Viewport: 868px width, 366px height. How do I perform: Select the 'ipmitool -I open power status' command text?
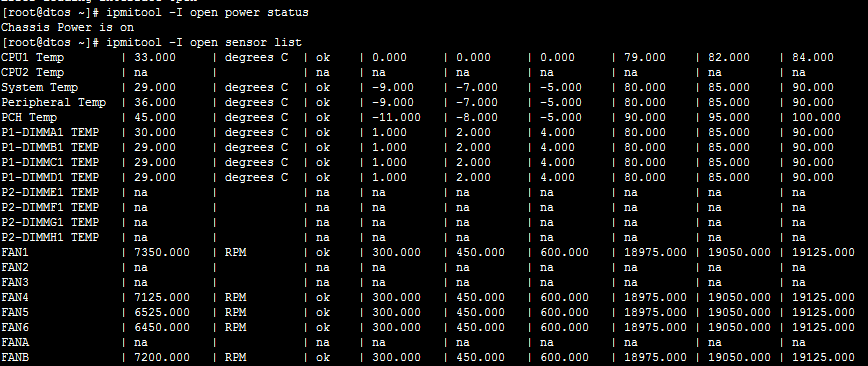tap(207, 12)
